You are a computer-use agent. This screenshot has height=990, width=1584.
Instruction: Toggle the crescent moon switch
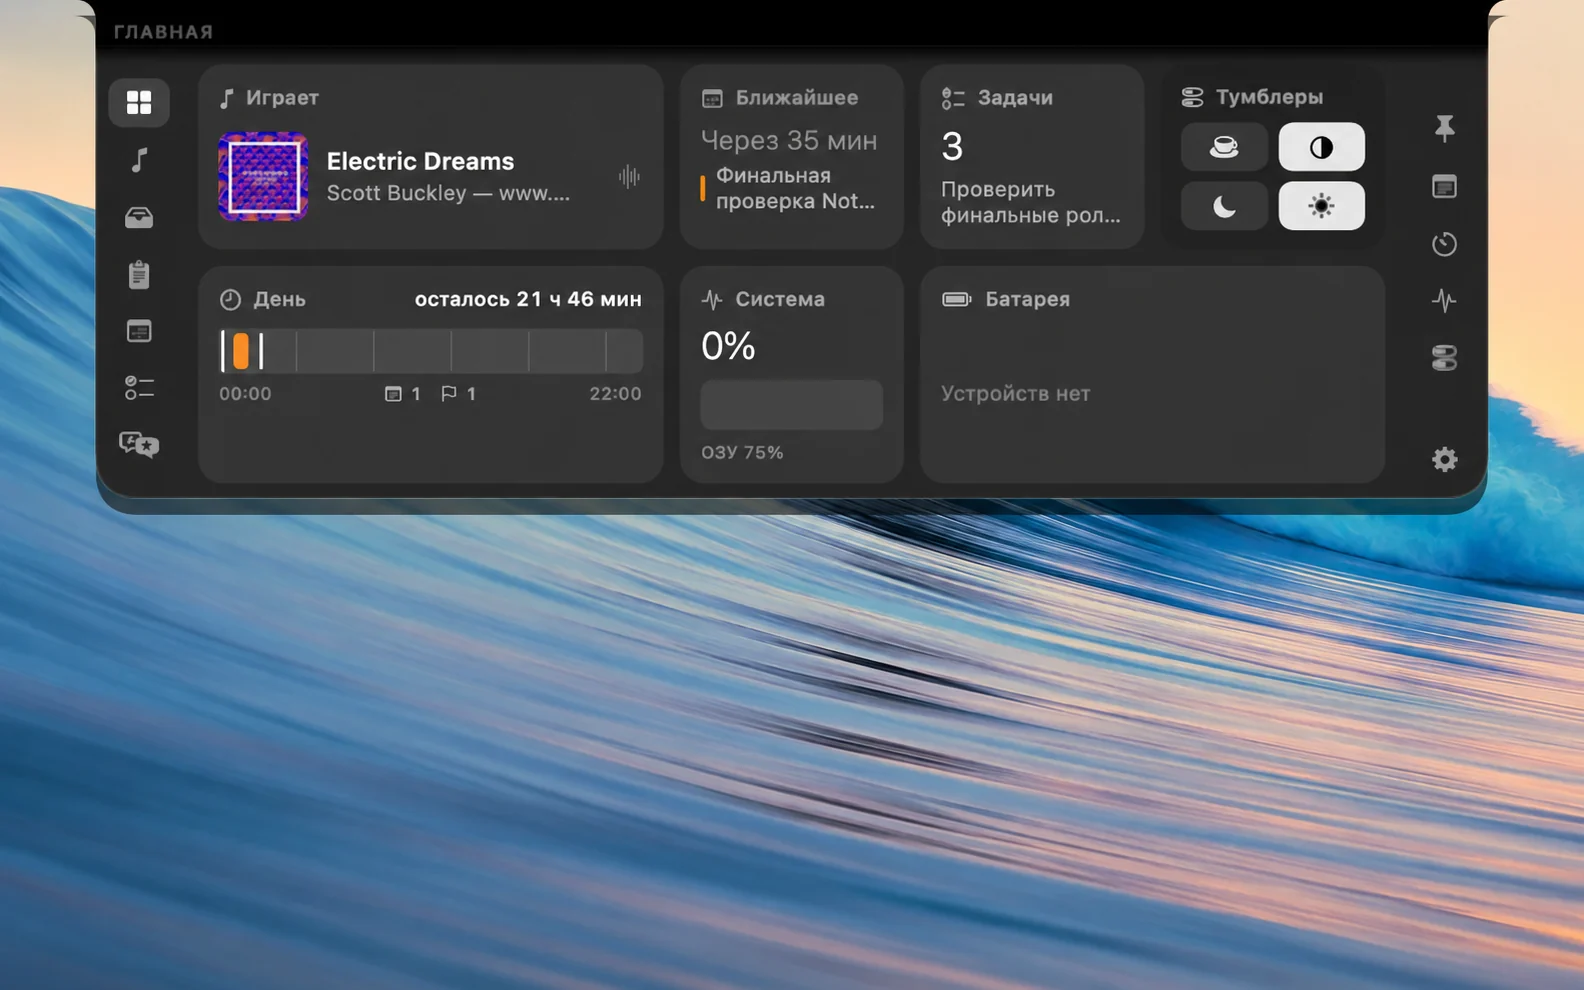click(x=1224, y=206)
